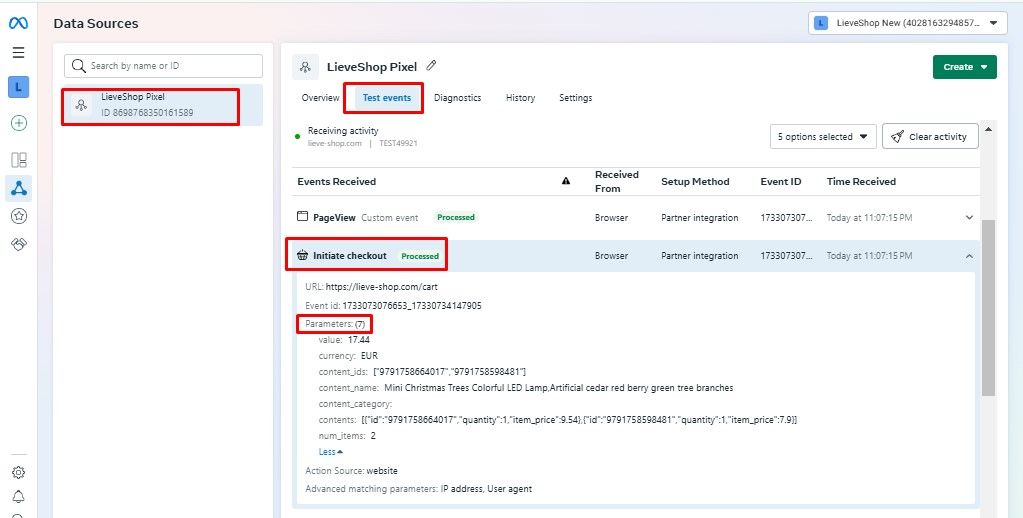
Task: Open the Diagnostics tab
Action: [x=457, y=98]
